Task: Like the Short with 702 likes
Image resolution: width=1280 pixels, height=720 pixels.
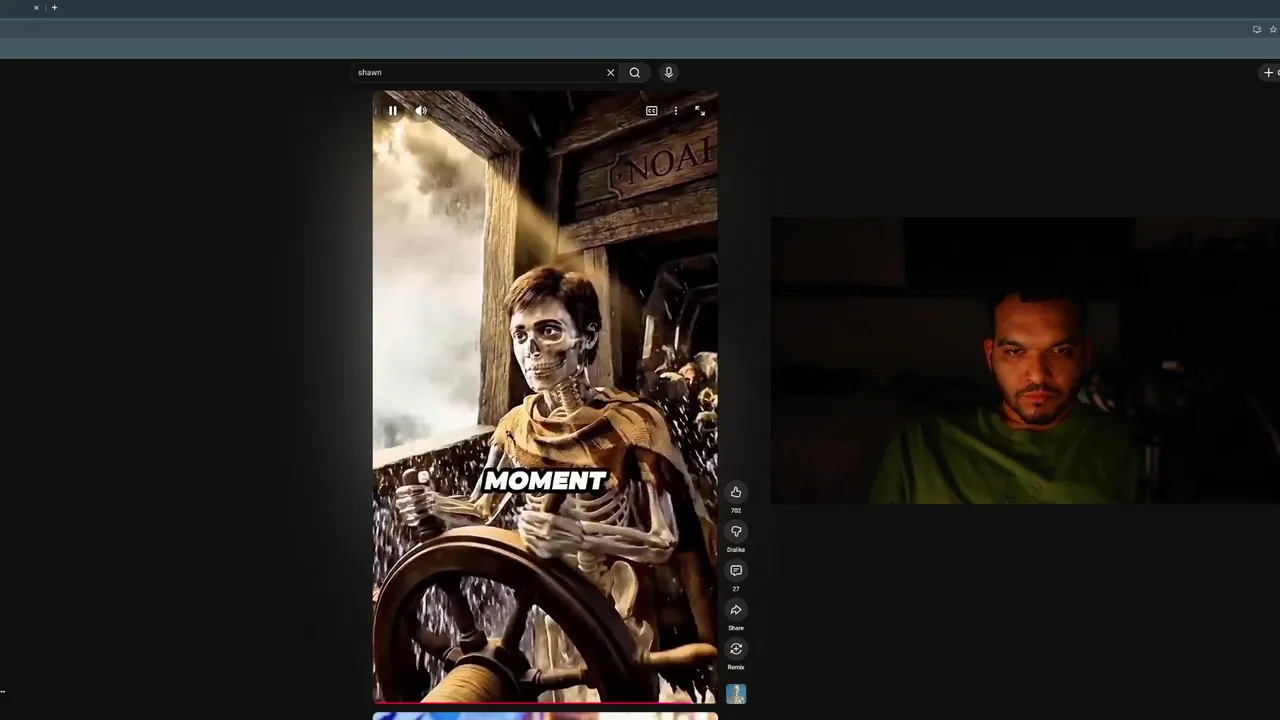Action: (x=736, y=492)
